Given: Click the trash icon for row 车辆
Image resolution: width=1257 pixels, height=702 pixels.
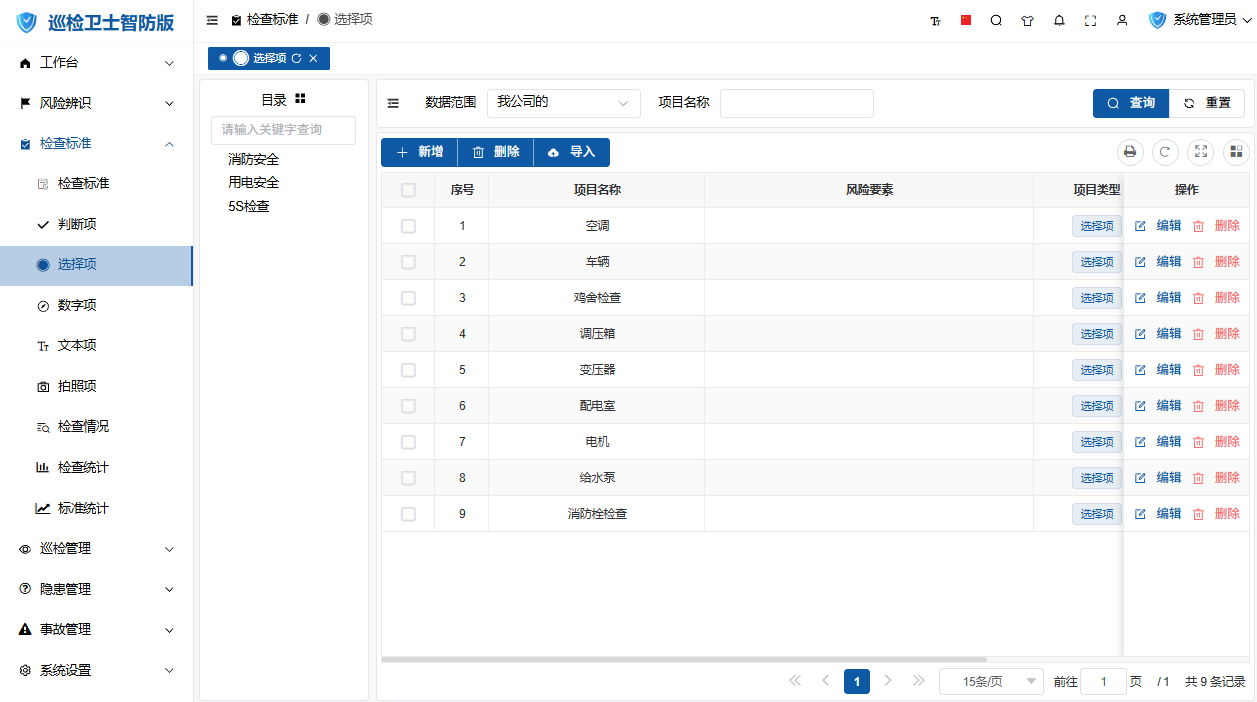Looking at the screenshot, I should pos(1198,262).
